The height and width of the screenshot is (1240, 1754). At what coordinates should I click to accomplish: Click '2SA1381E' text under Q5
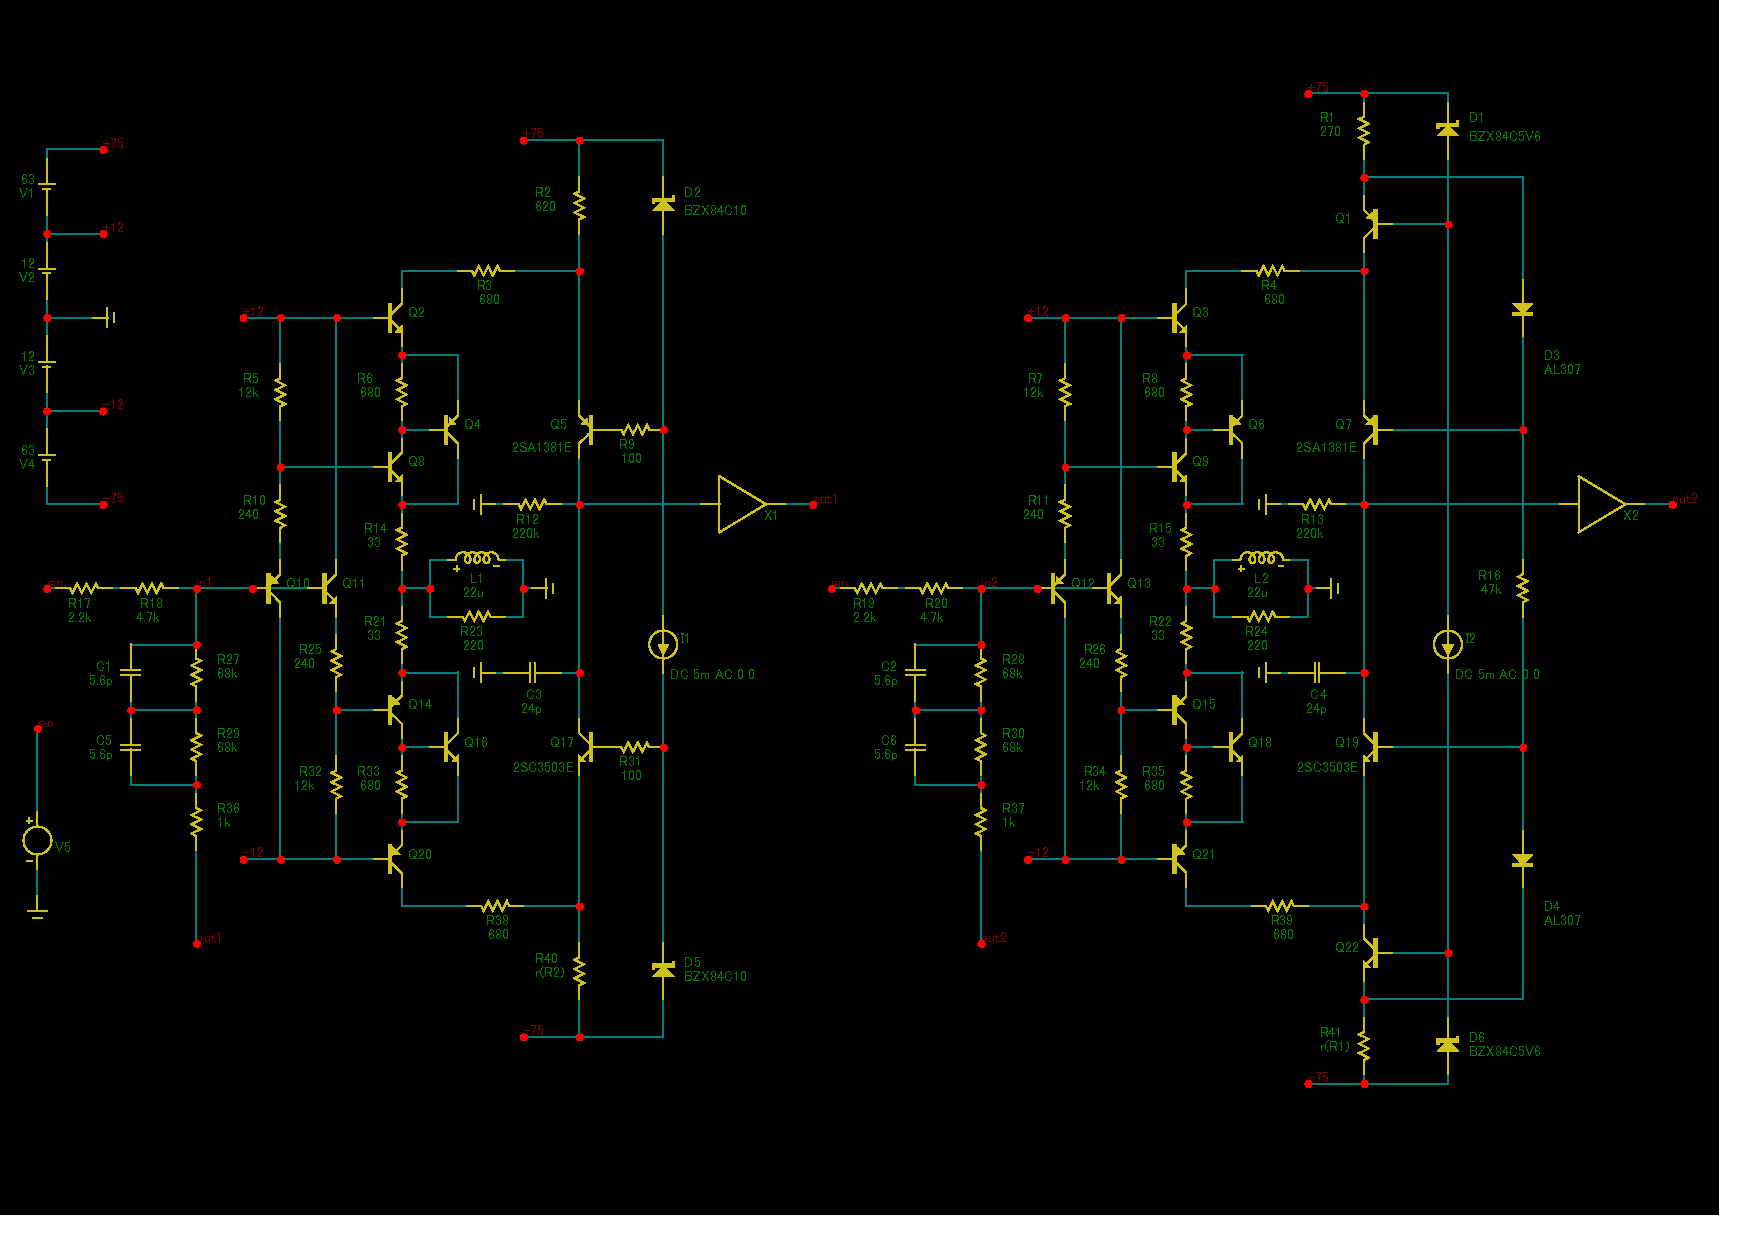[x=542, y=447]
